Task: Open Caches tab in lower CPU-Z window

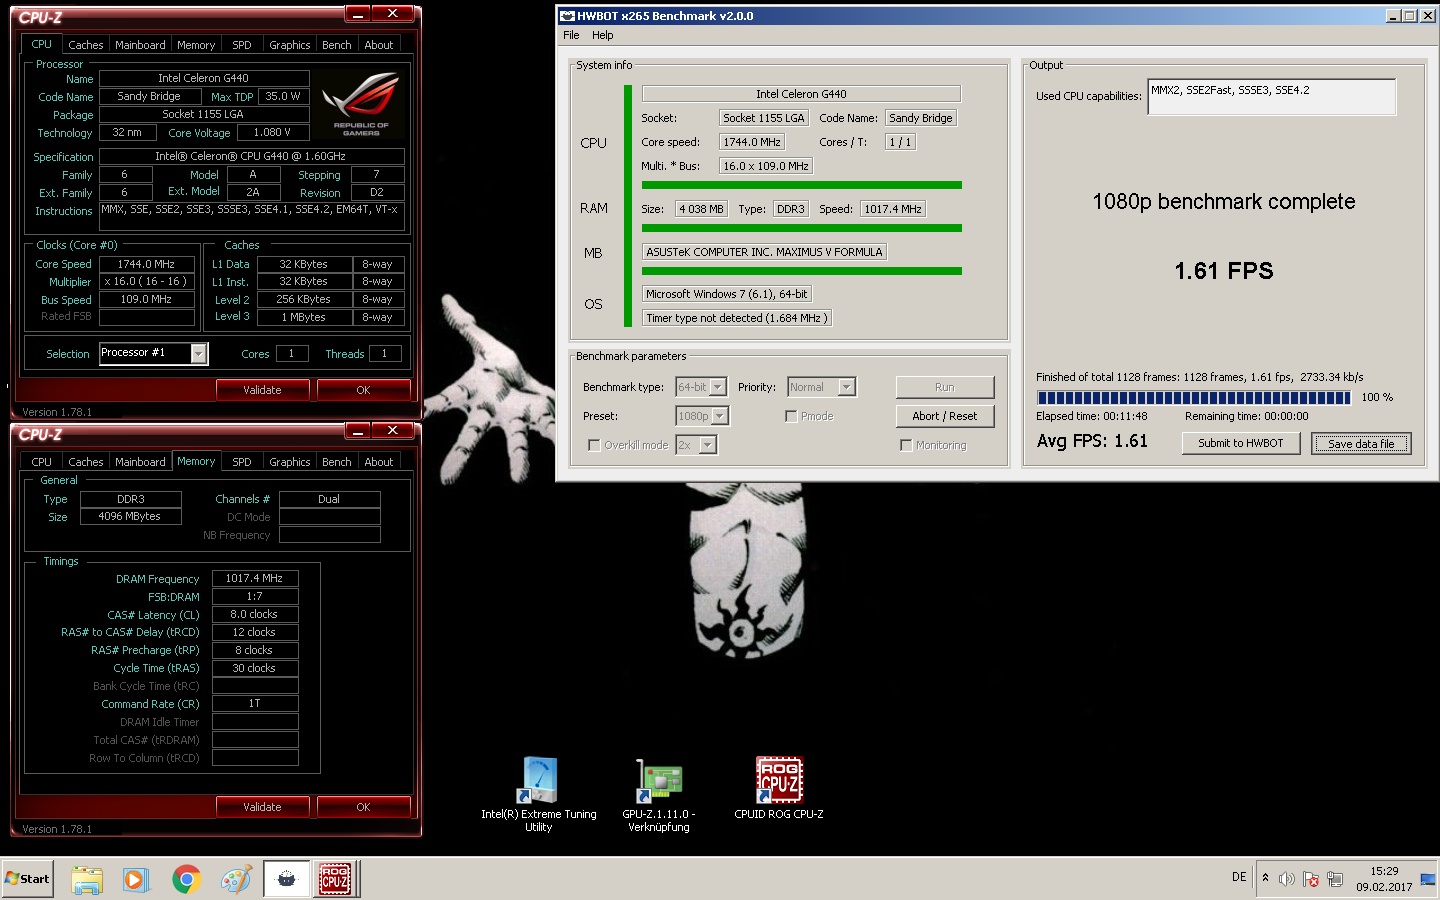Action: point(85,462)
